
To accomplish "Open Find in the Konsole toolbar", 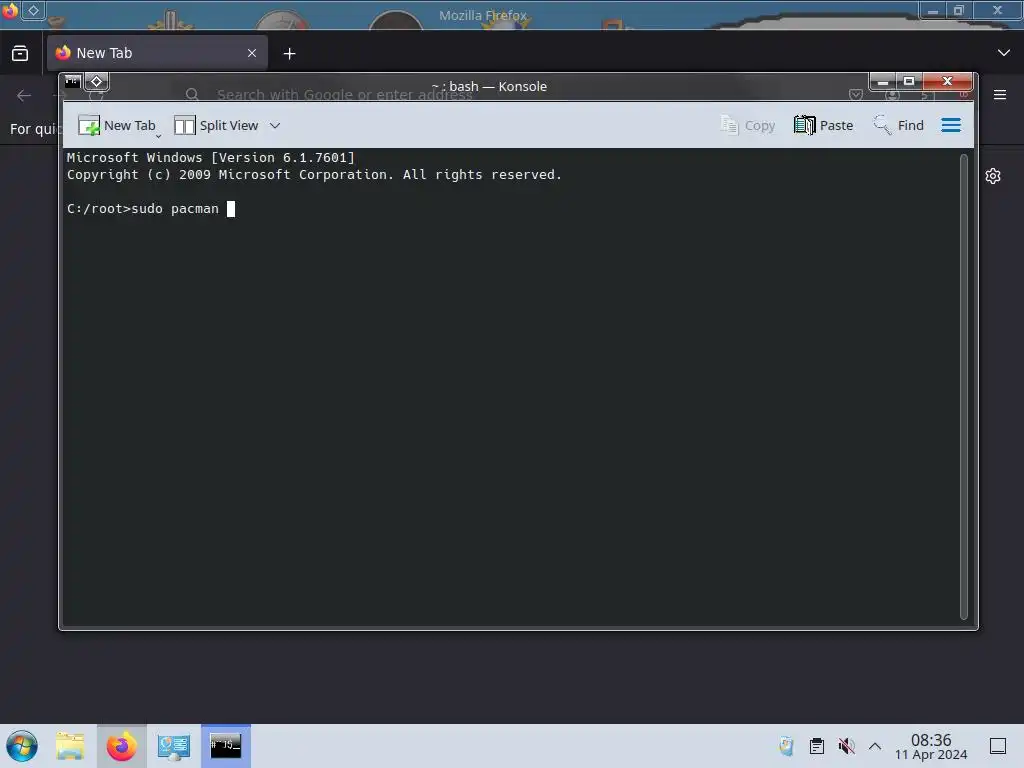I will click(x=899, y=125).
